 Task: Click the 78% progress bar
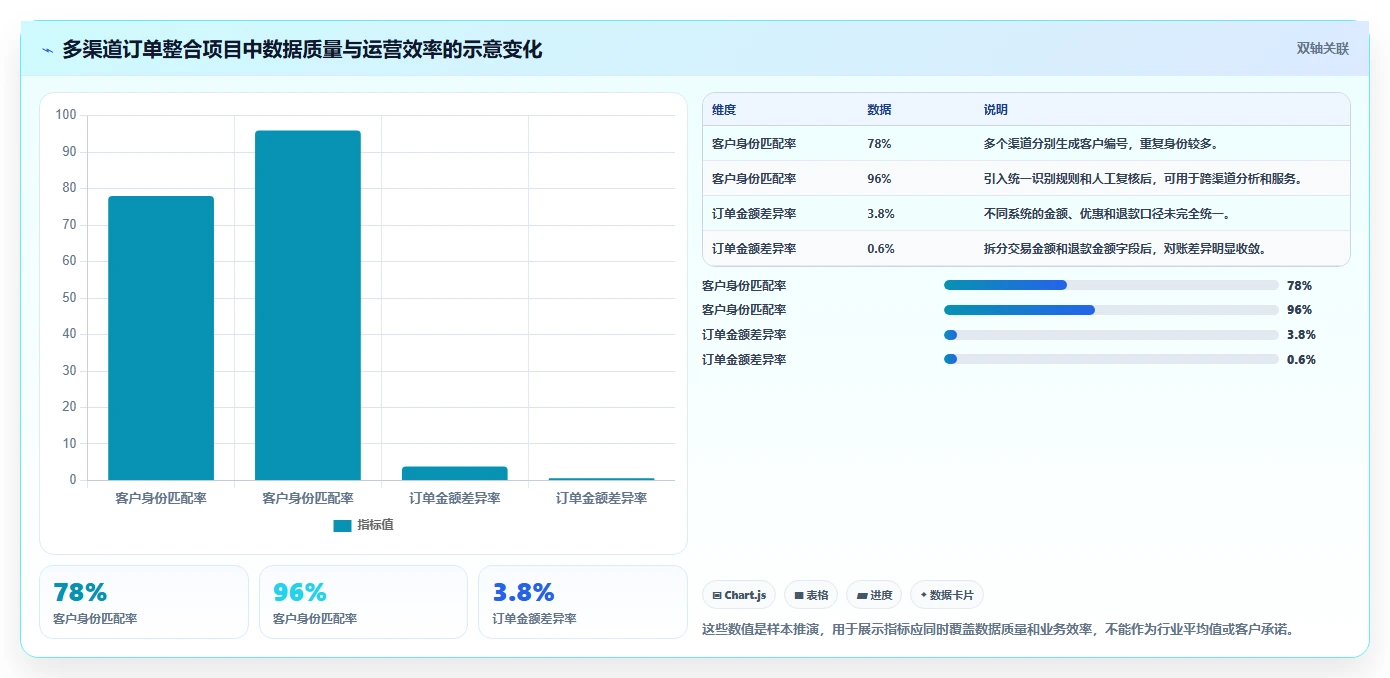[1111, 285]
